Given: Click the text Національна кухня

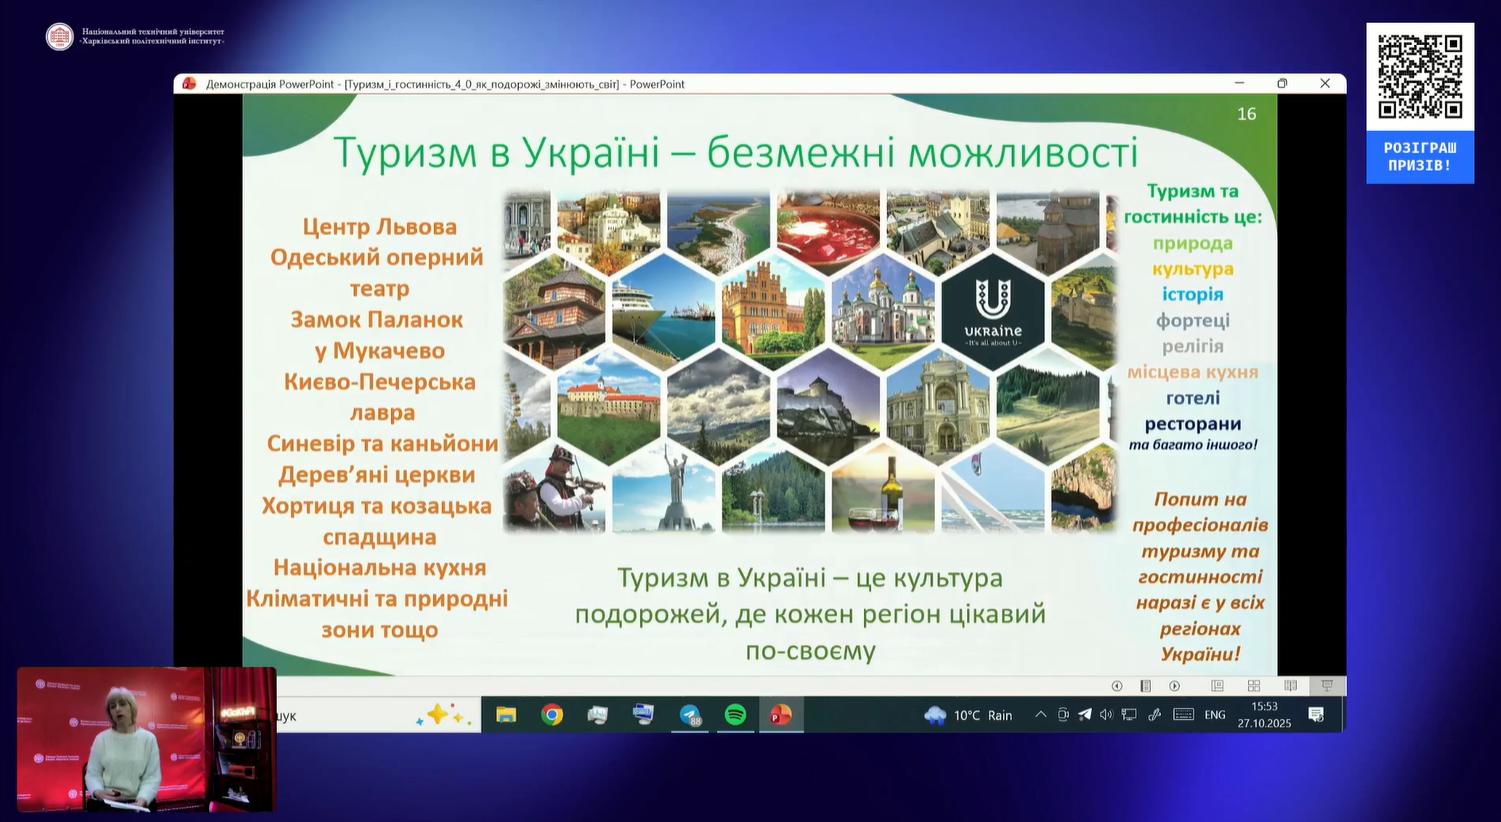Looking at the screenshot, I should tap(380, 568).
